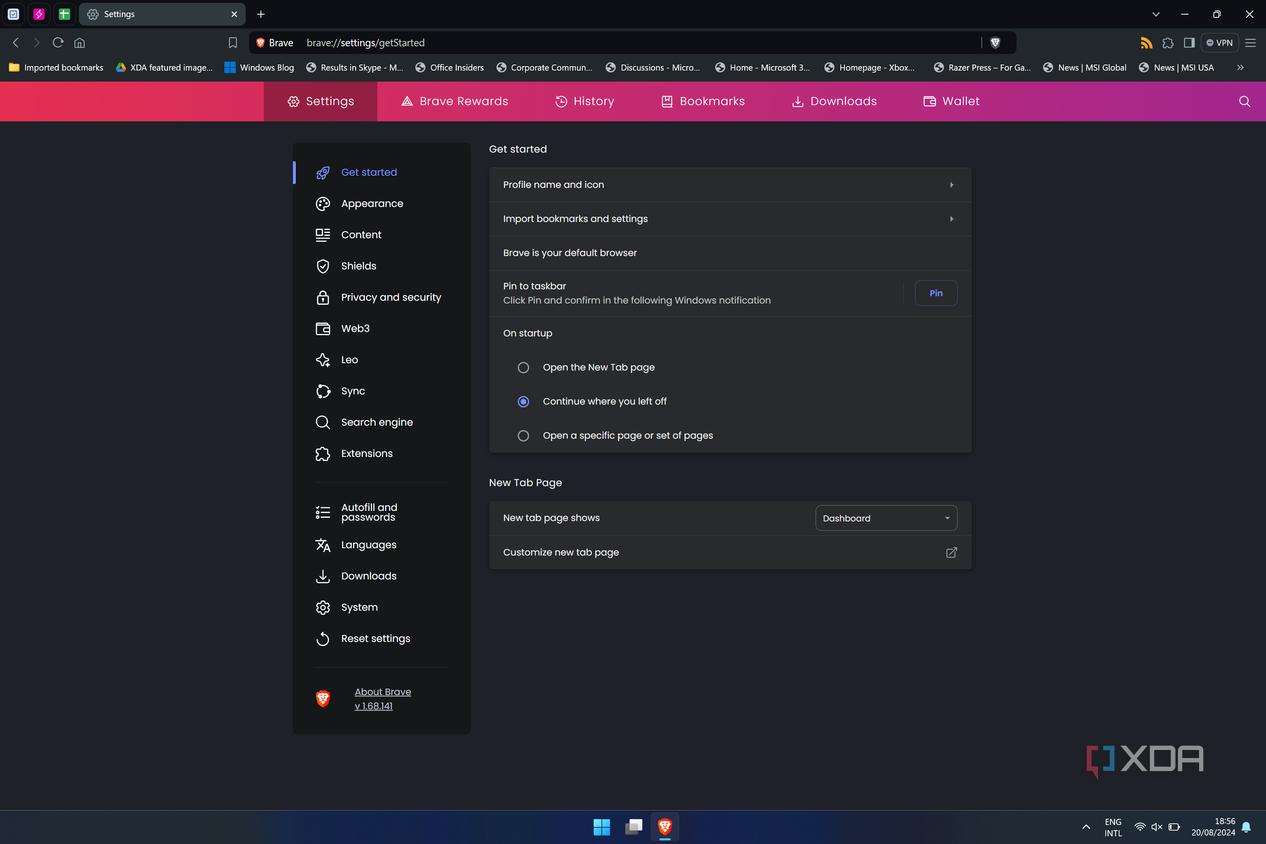This screenshot has height=844, width=1266.
Task: Click the Privacy and security lock icon
Action: [x=323, y=297]
